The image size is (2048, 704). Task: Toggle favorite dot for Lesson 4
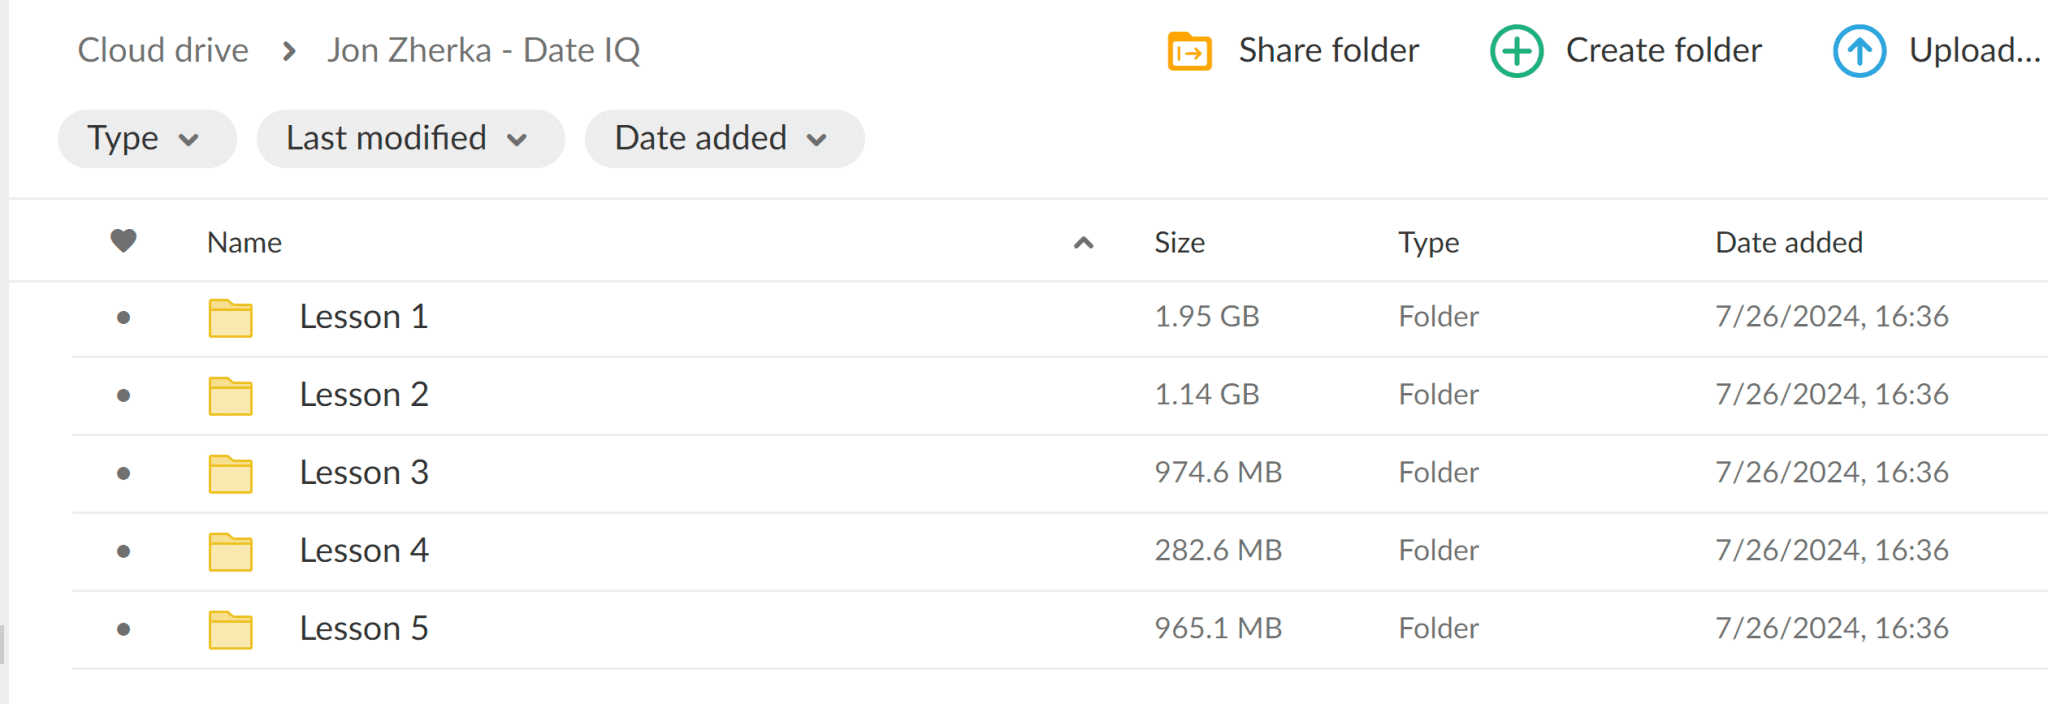pyautogui.click(x=123, y=552)
